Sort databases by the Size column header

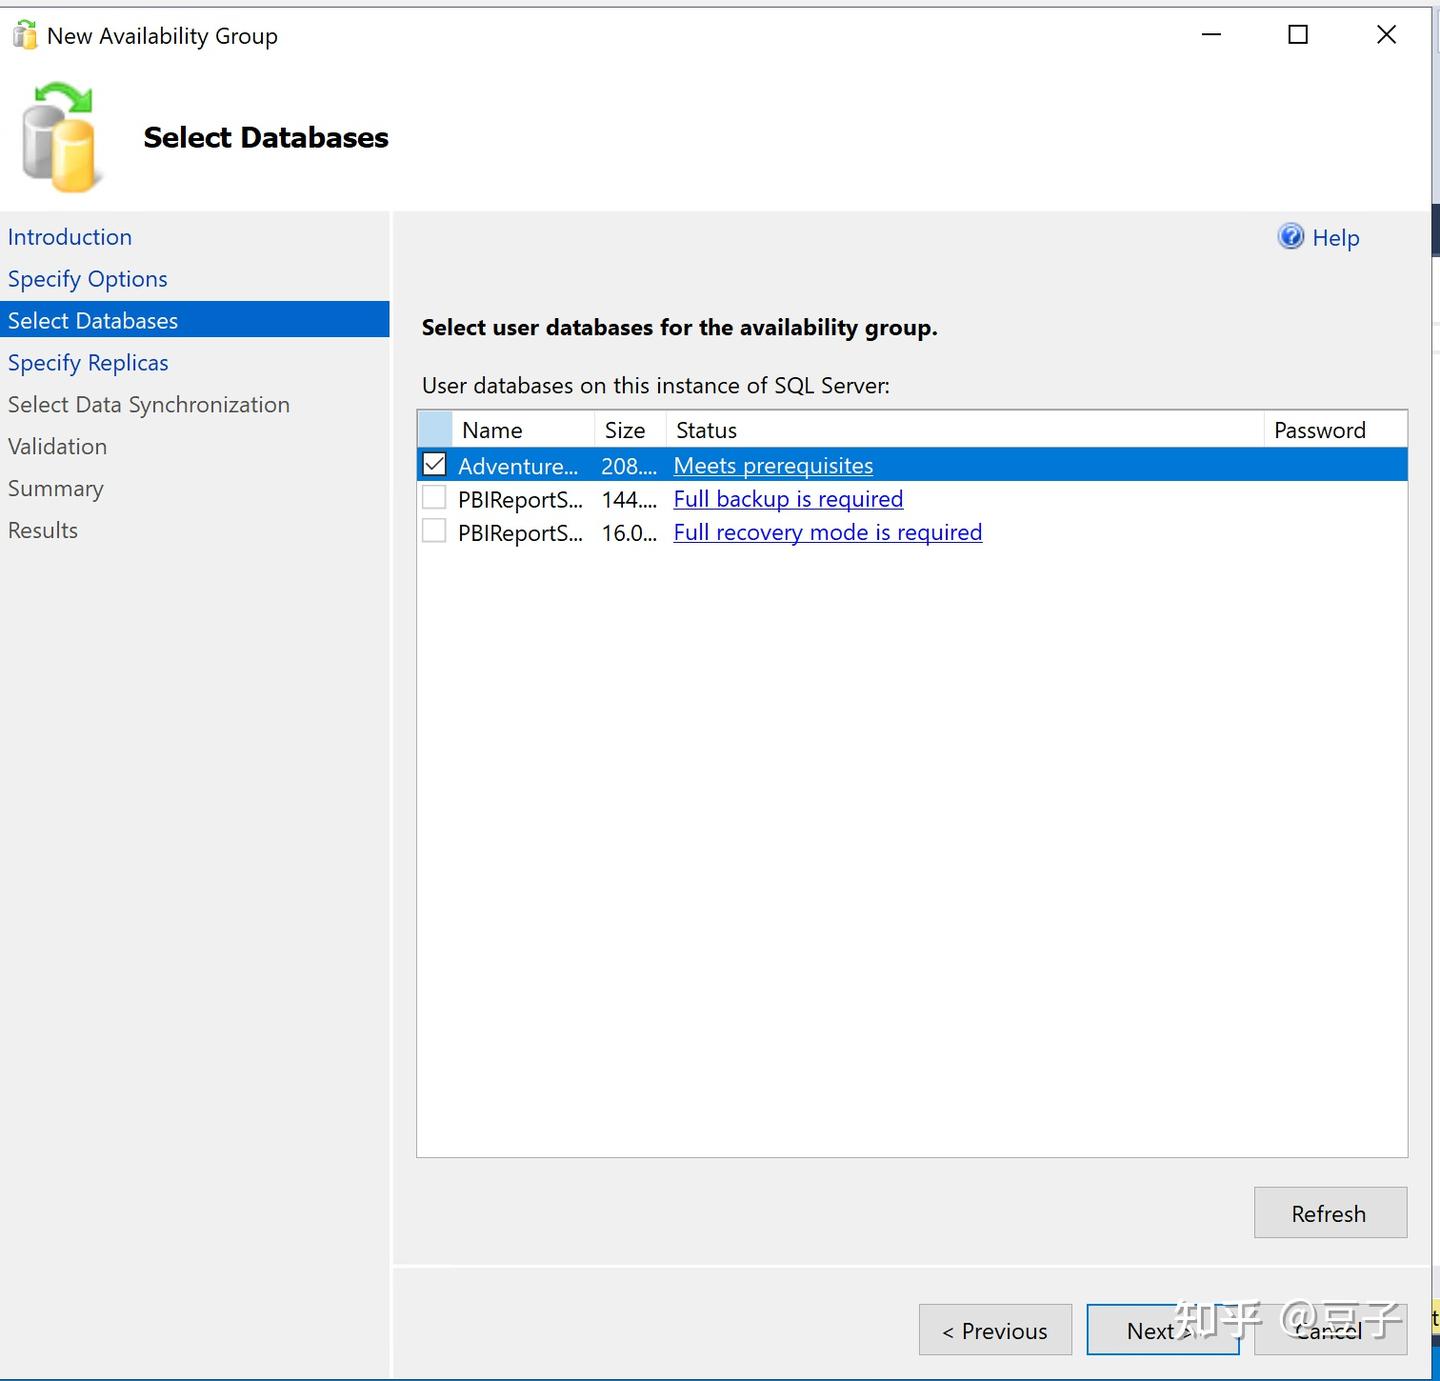pyautogui.click(x=624, y=429)
